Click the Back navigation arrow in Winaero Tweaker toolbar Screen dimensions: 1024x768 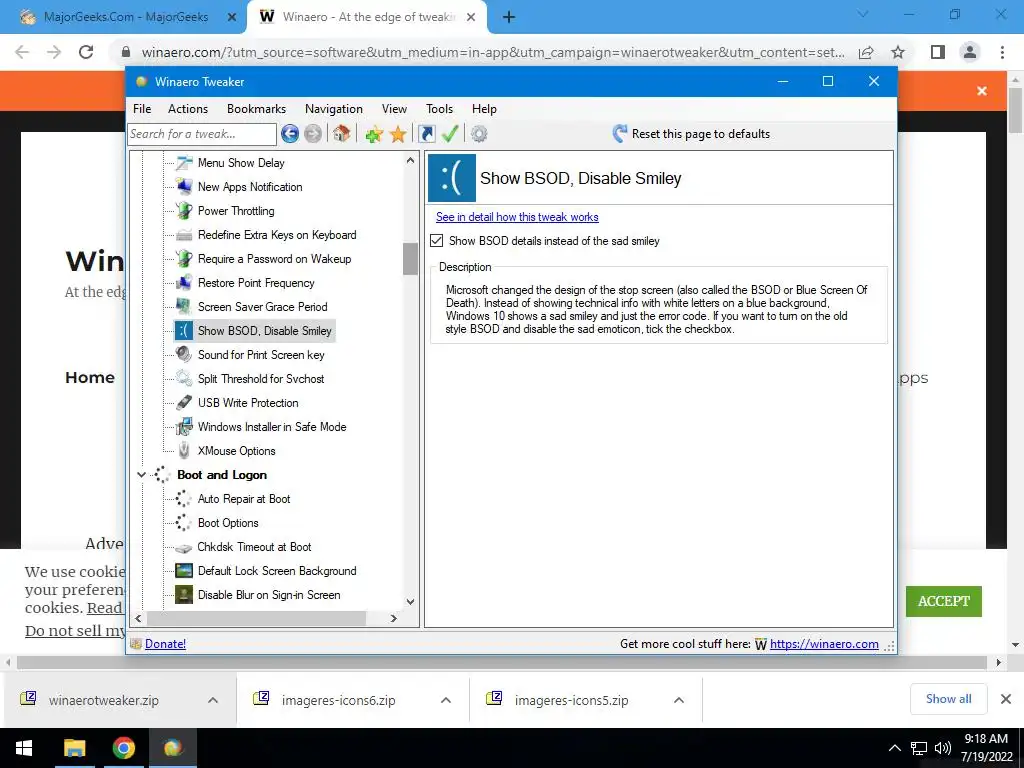click(290, 134)
